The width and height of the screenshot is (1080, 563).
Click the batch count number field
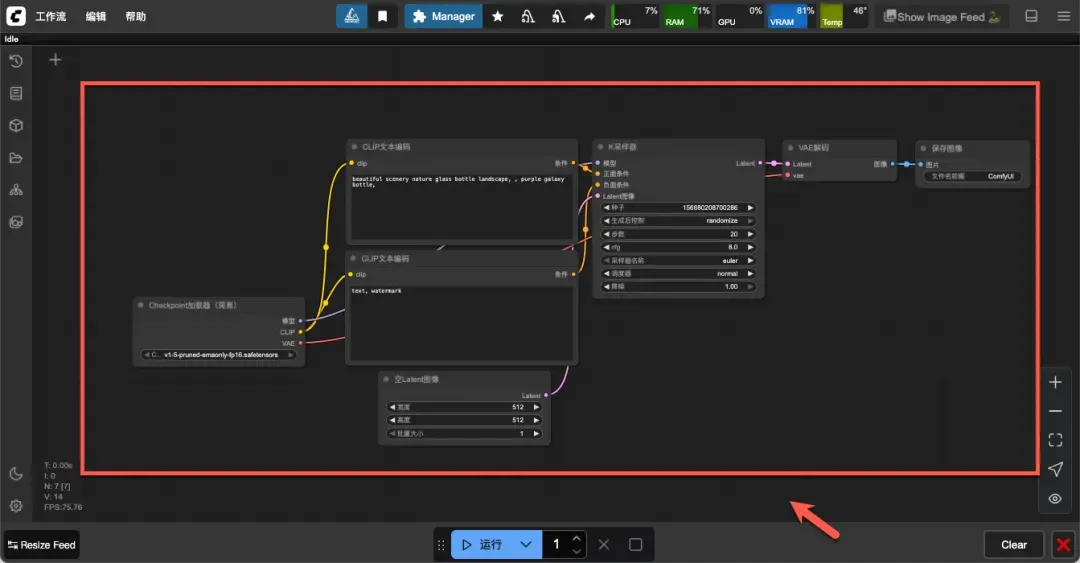tap(557, 544)
